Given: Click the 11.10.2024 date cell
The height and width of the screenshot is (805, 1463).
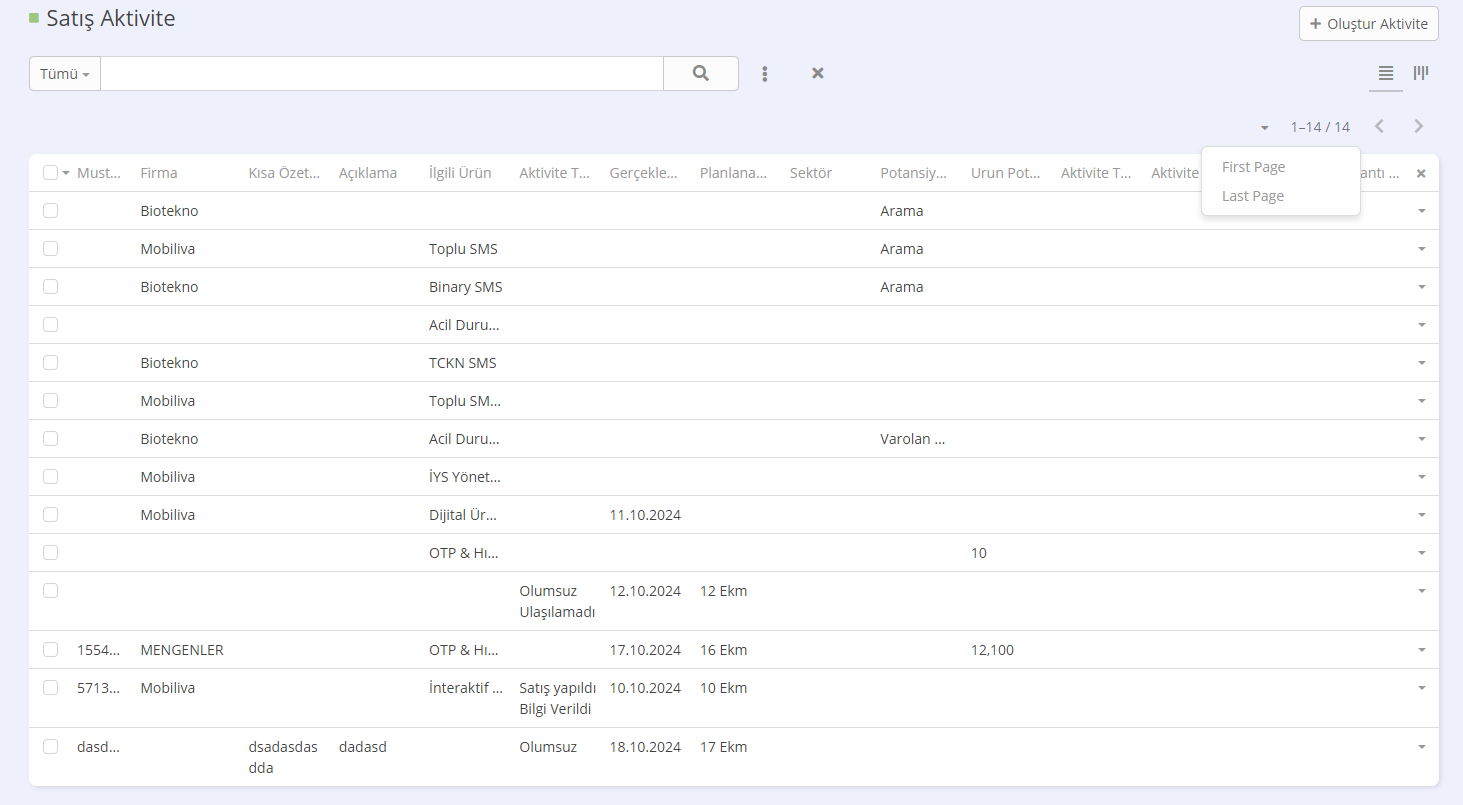Looking at the screenshot, I should (645, 515).
